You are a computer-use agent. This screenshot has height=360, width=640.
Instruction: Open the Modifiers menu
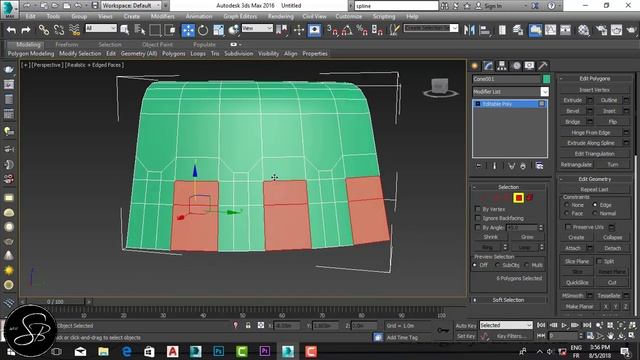162,16
